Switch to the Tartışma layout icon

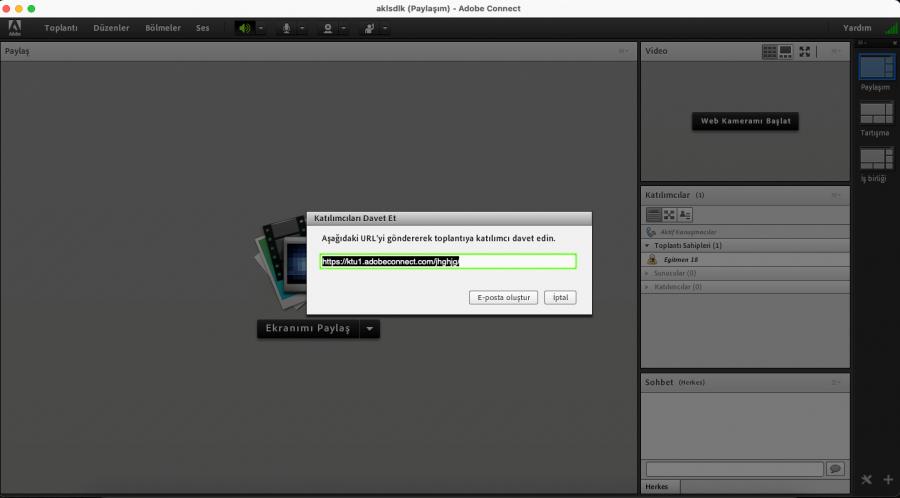tap(876, 113)
